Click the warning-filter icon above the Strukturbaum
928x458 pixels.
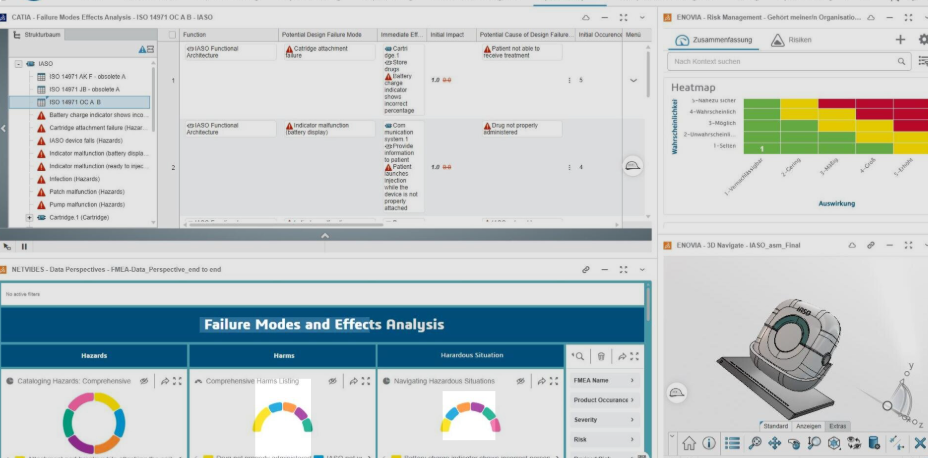pyautogui.click(x=141, y=50)
